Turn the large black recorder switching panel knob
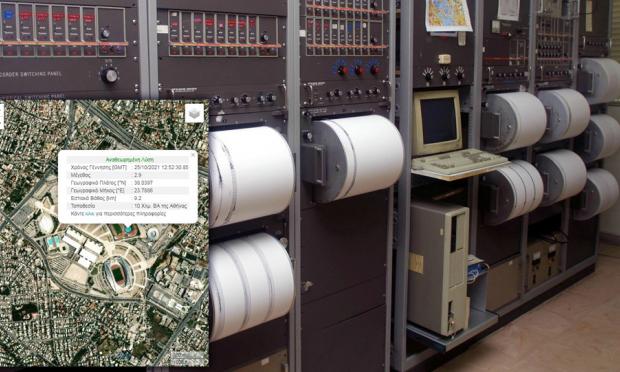Screen dimensions: 620x372 coord(110,74)
